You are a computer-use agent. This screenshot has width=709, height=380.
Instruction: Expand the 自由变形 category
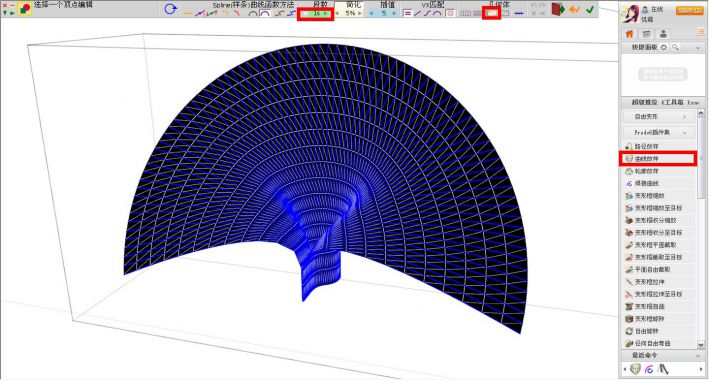coord(659,117)
